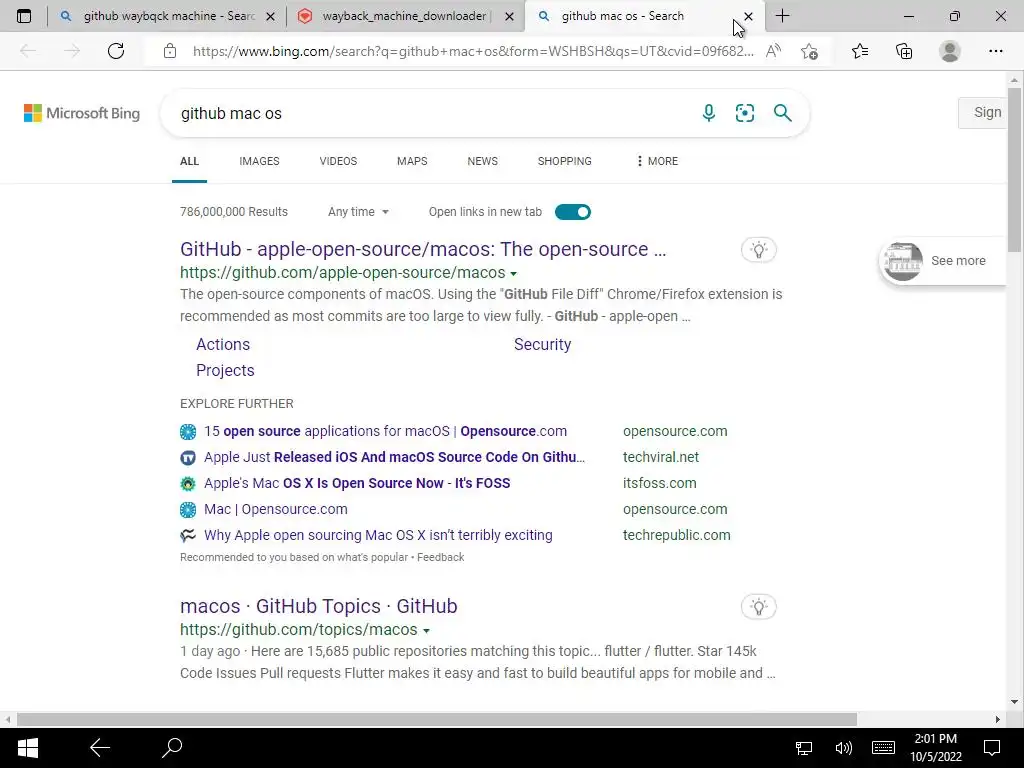This screenshot has height=768, width=1024.
Task: Click the browser address bar URL
Action: pyautogui.click(x=473, y=51)
